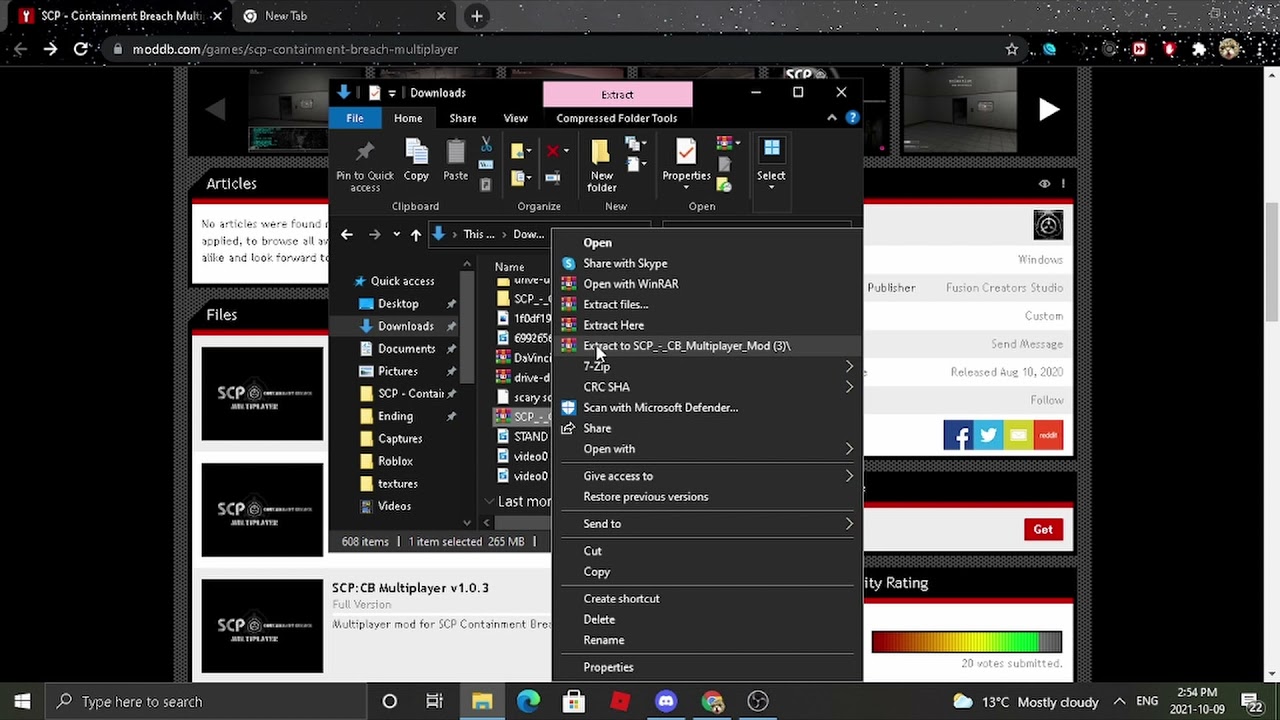Screen dimensions: 1280x720
Task: Expand the CRC SHA submenu
Action: (849, 387)
